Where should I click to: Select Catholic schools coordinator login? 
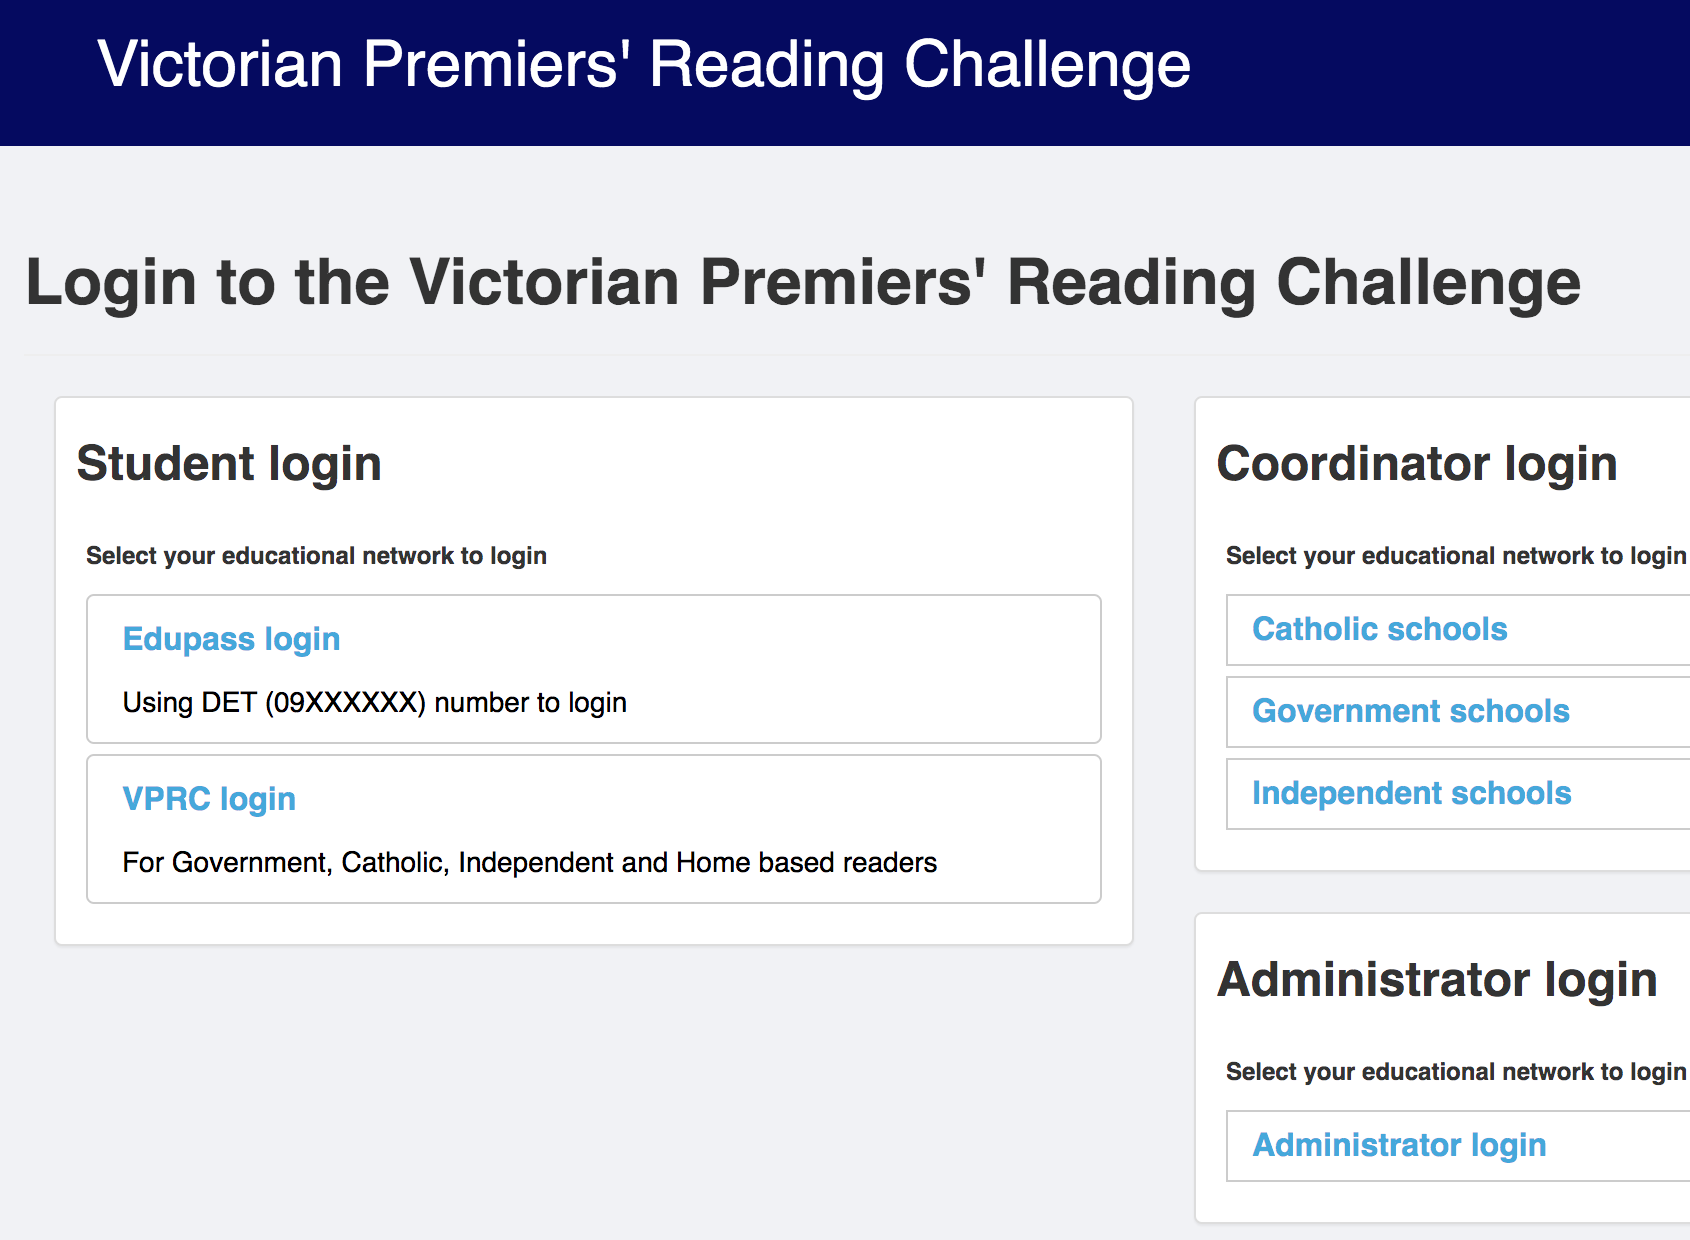1379,629
